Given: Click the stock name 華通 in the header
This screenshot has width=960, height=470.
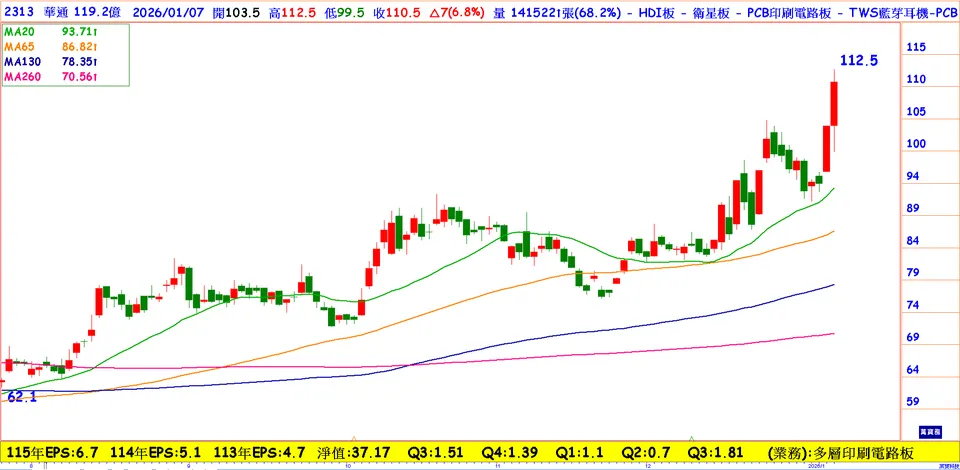Looking at the screenshot, I should coord(57,11).
